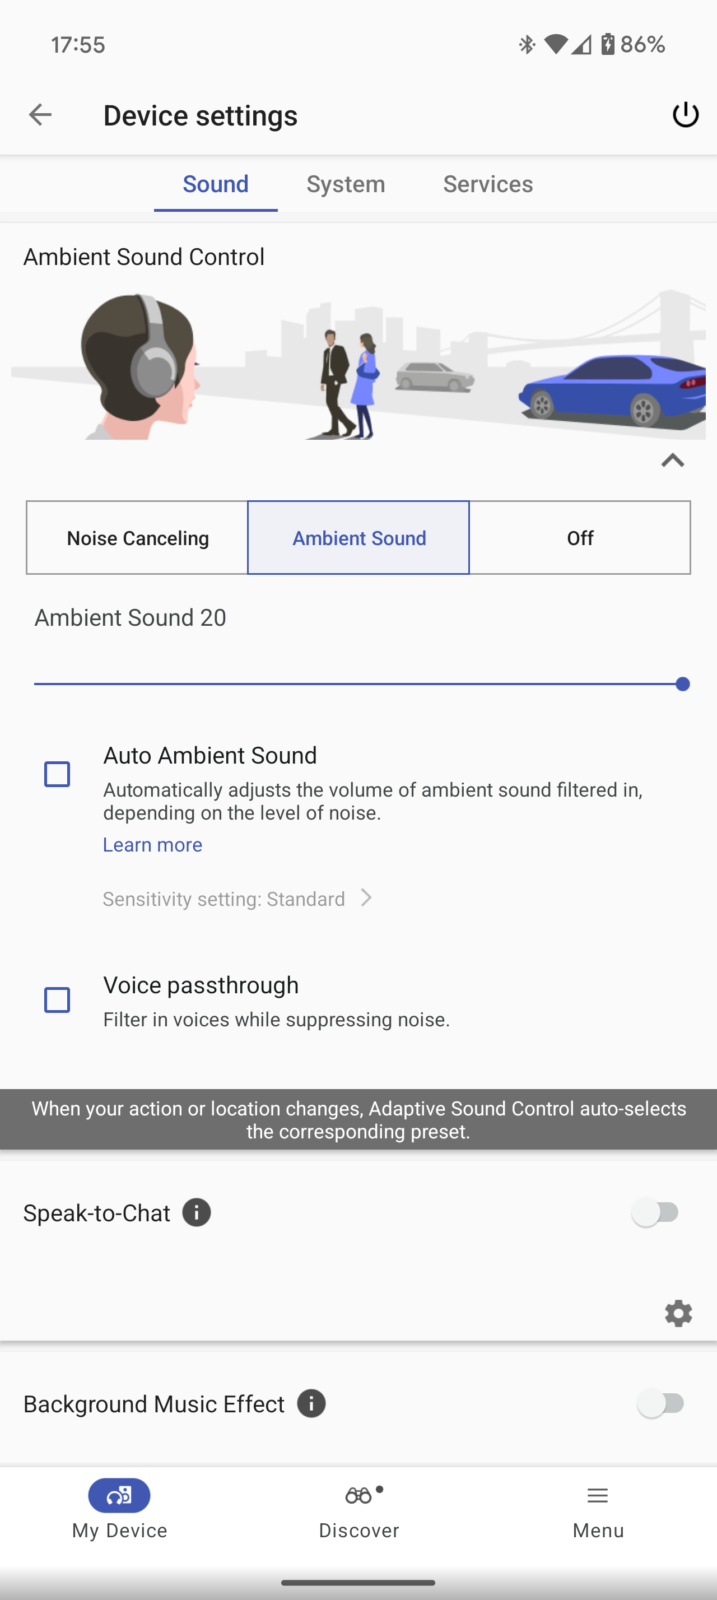Click the Ambient Sound level slider
The height and width of the screenshot is (1600, 717).
coord(358,684)
